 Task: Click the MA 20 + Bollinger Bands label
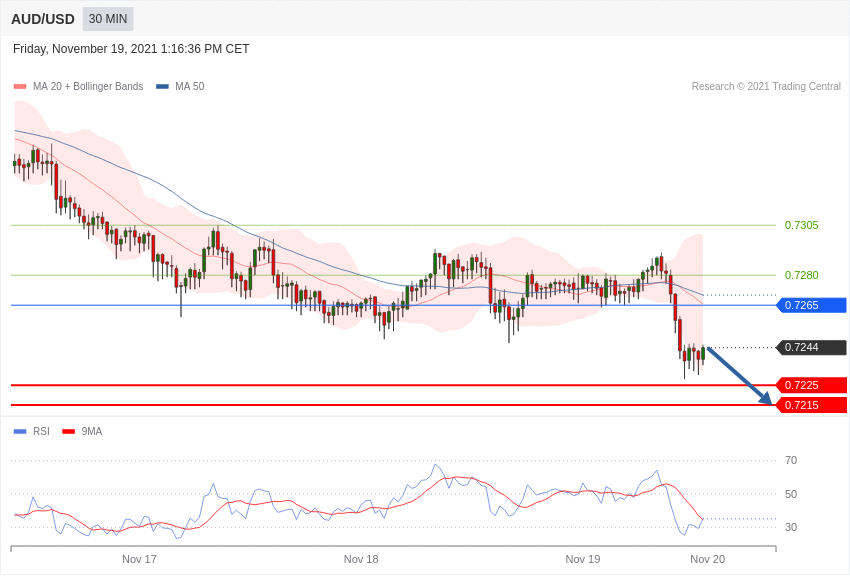click(88, 87)
